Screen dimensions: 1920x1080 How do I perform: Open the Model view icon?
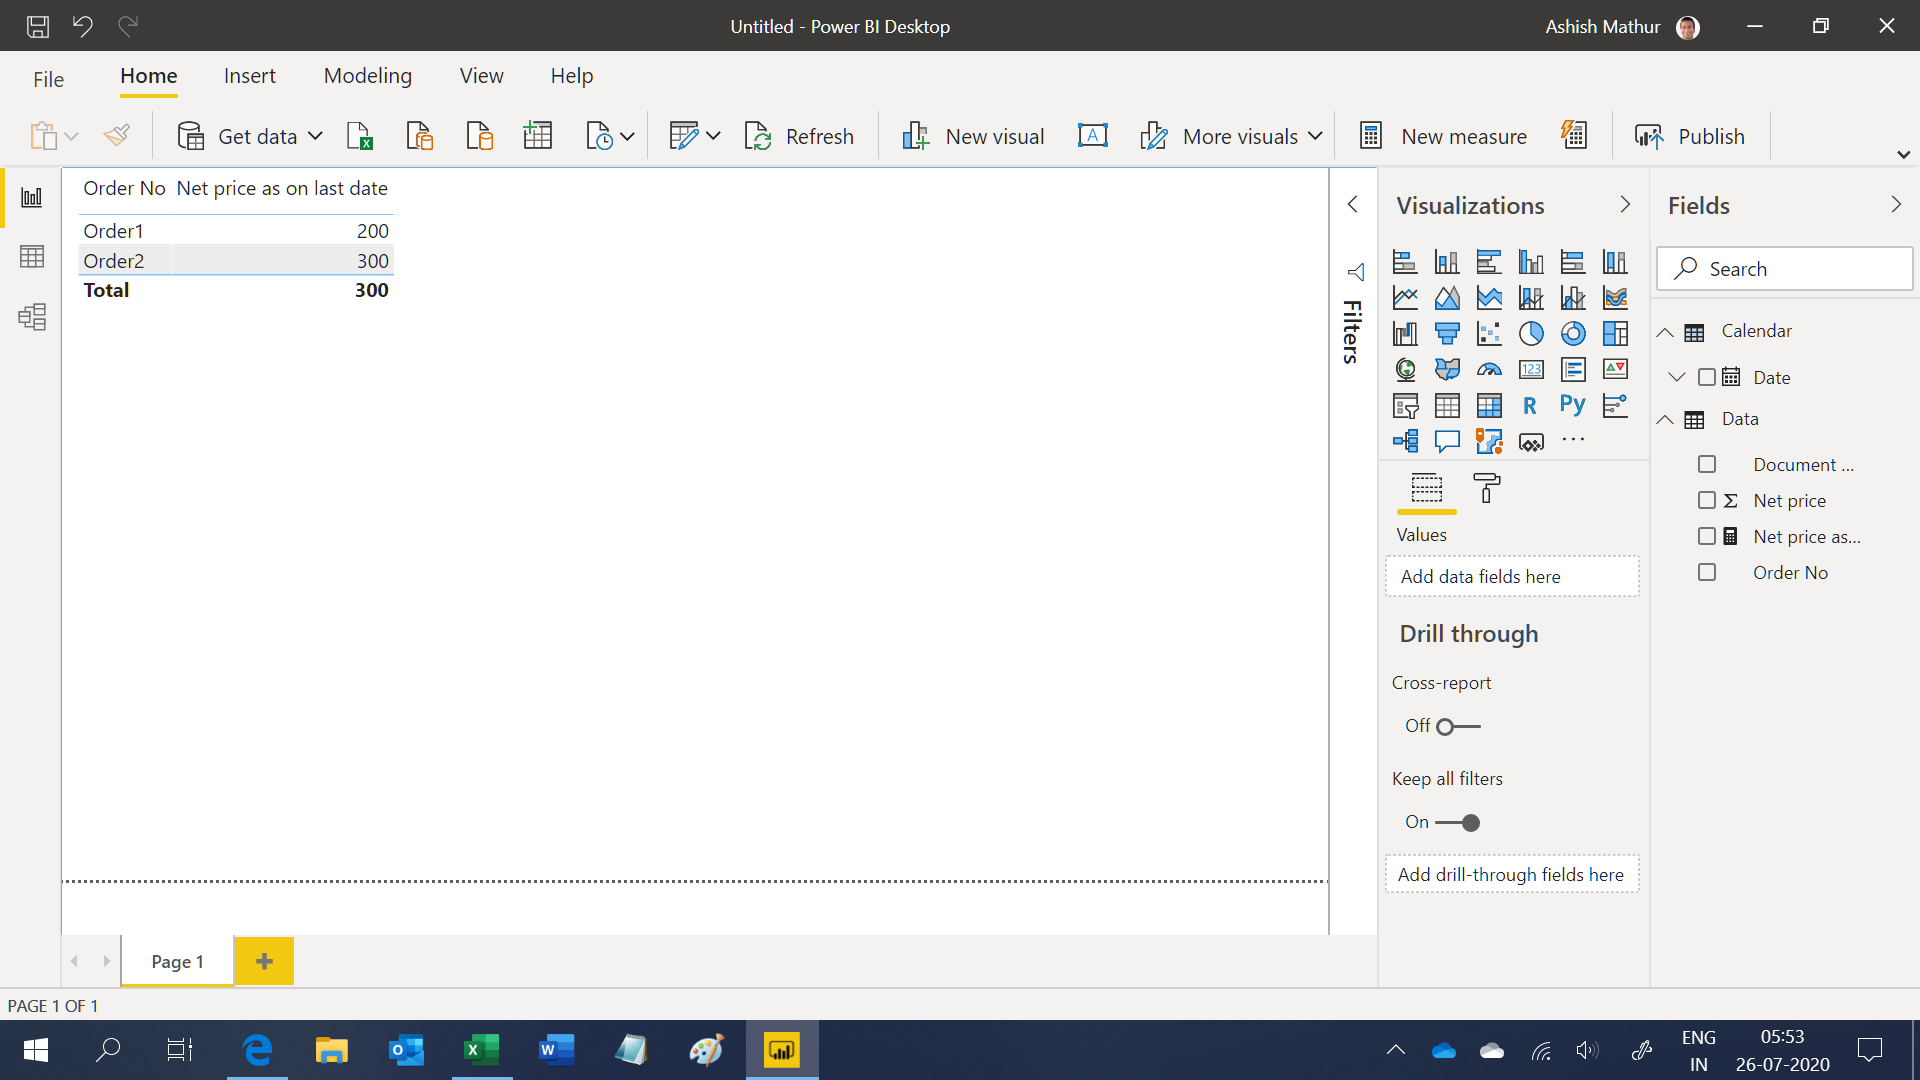(x=32, y=317)
